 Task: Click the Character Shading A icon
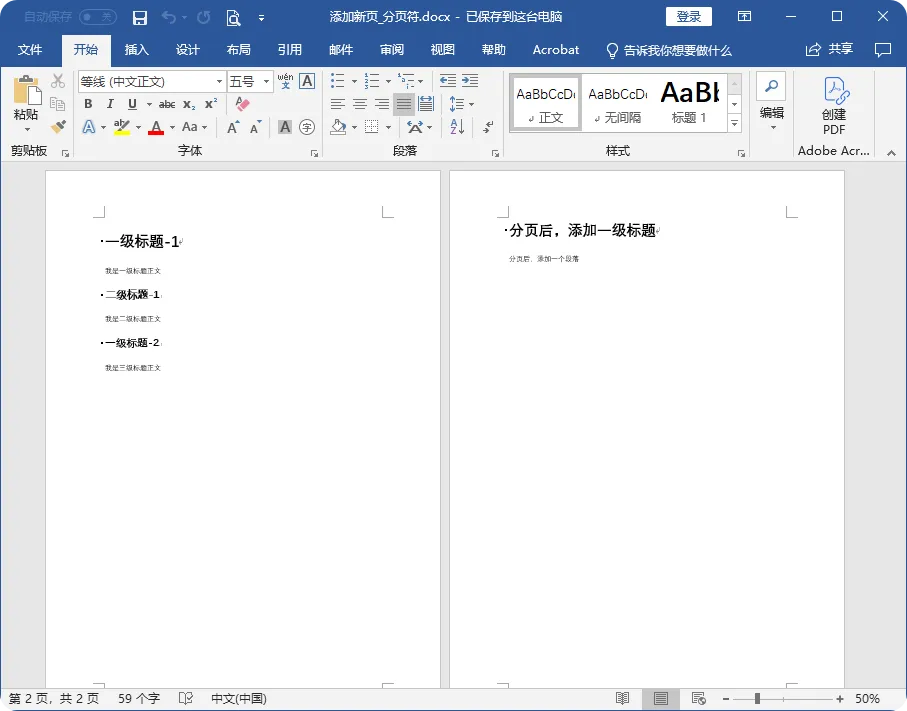click(285, 127)
